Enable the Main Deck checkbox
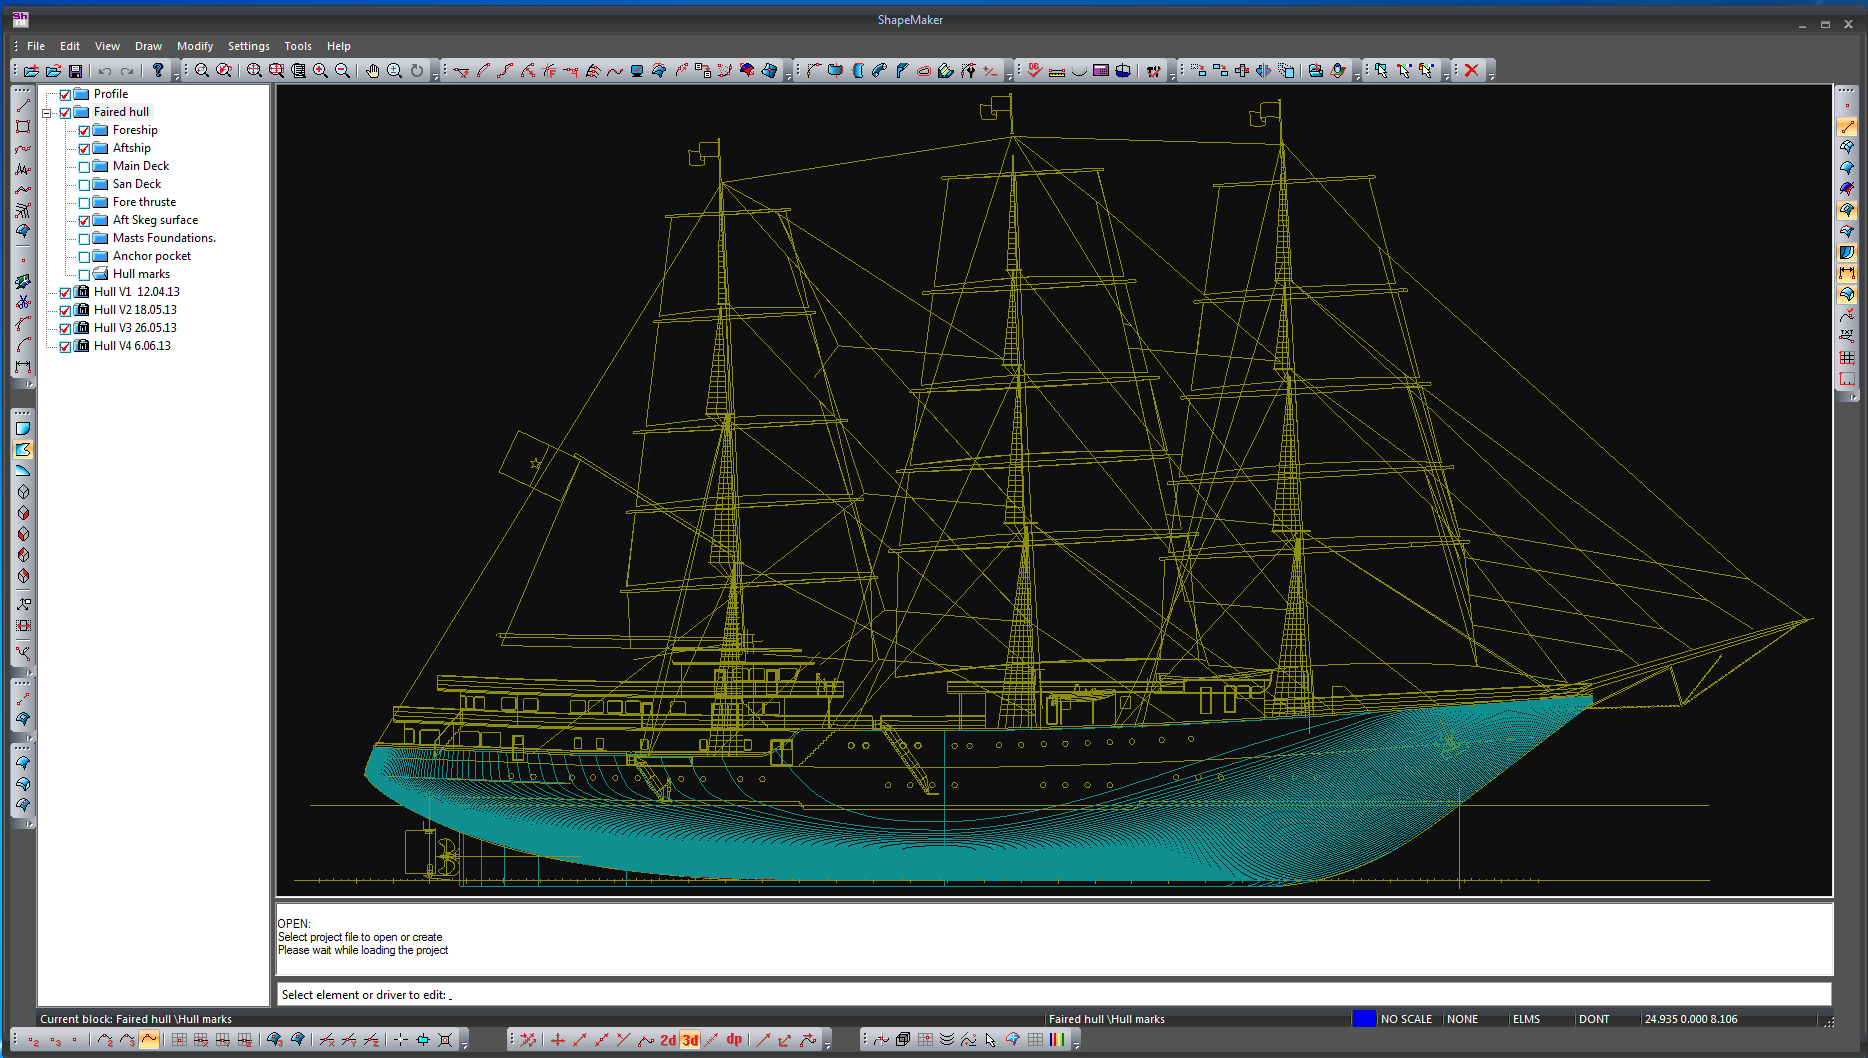Viewport: 1868px width, 1058px height. tap(84, 167)
